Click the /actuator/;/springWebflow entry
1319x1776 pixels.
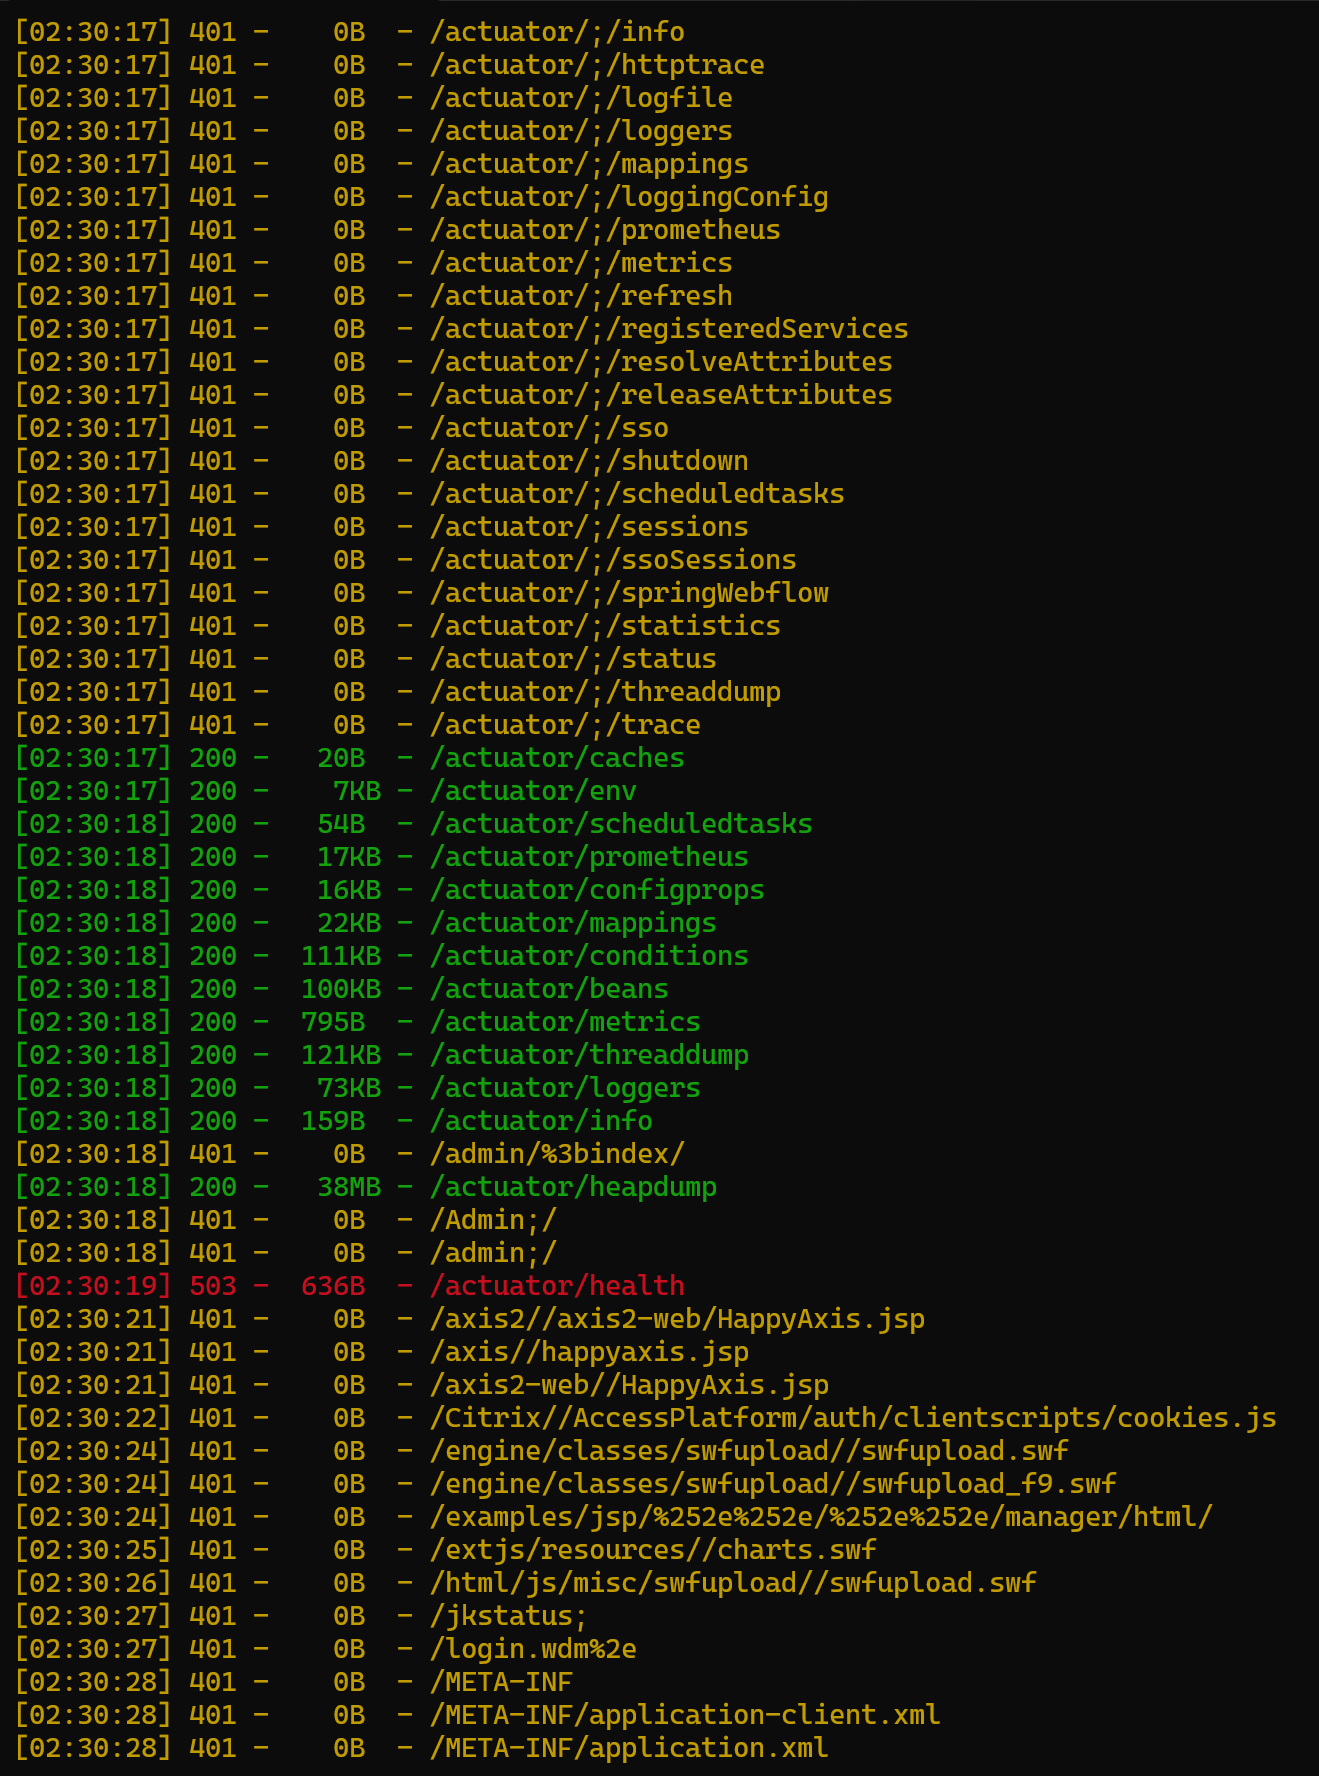(x=629, y=593)
